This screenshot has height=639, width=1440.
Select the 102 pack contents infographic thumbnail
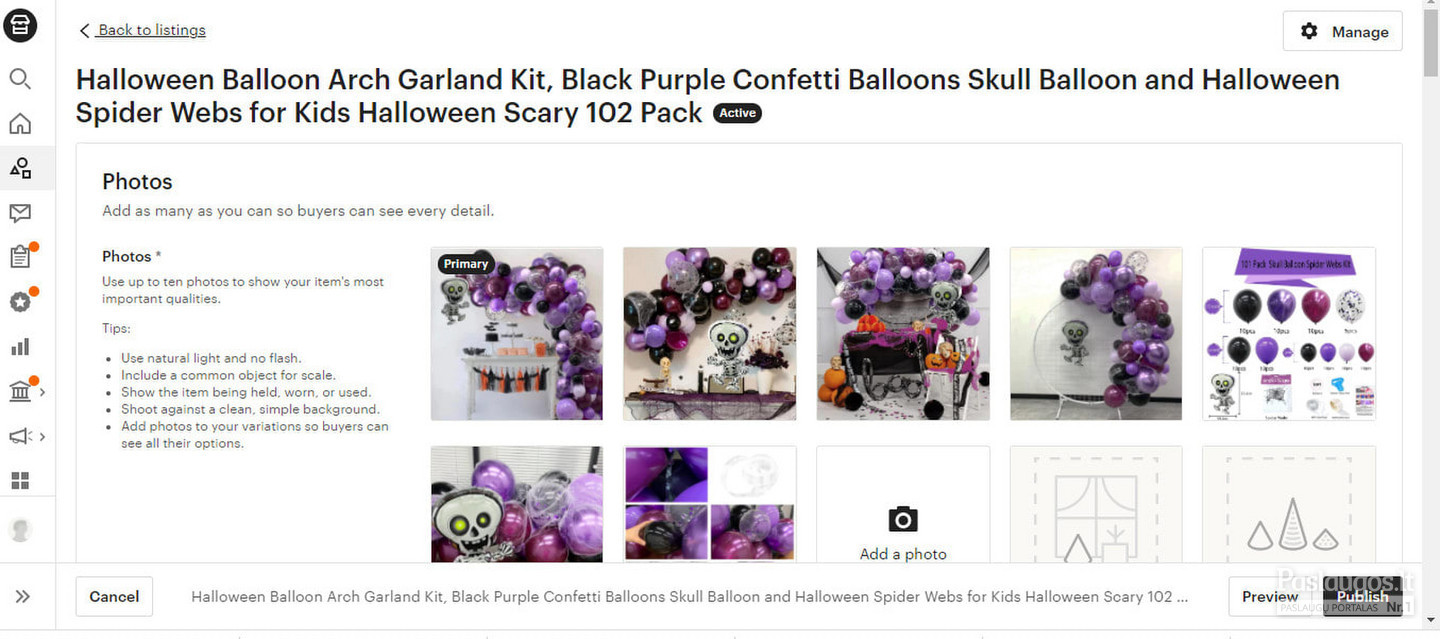[1289, 334]
